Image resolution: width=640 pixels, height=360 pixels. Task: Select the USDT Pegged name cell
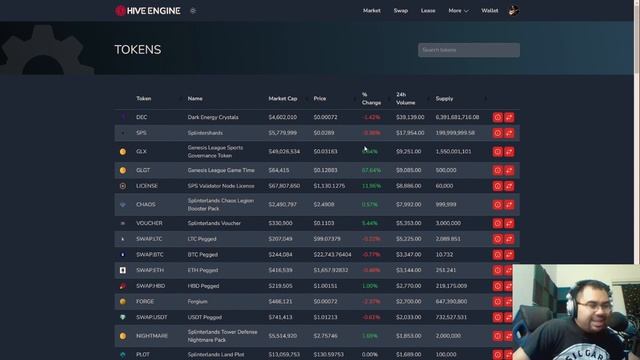(x=204, y=317)
